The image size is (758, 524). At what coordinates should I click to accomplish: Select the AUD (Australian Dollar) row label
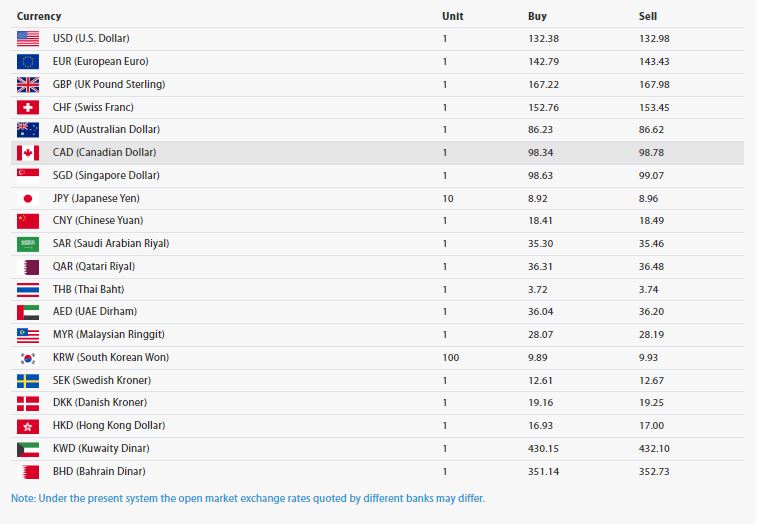pyautogui.click(x=105, y=130)
